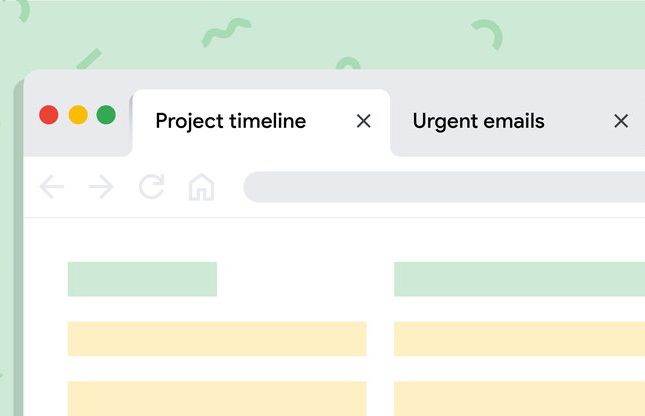Switch to the Urgent emails tab
The height and width of the screenshot is (416, 645).
coord(479,122)
